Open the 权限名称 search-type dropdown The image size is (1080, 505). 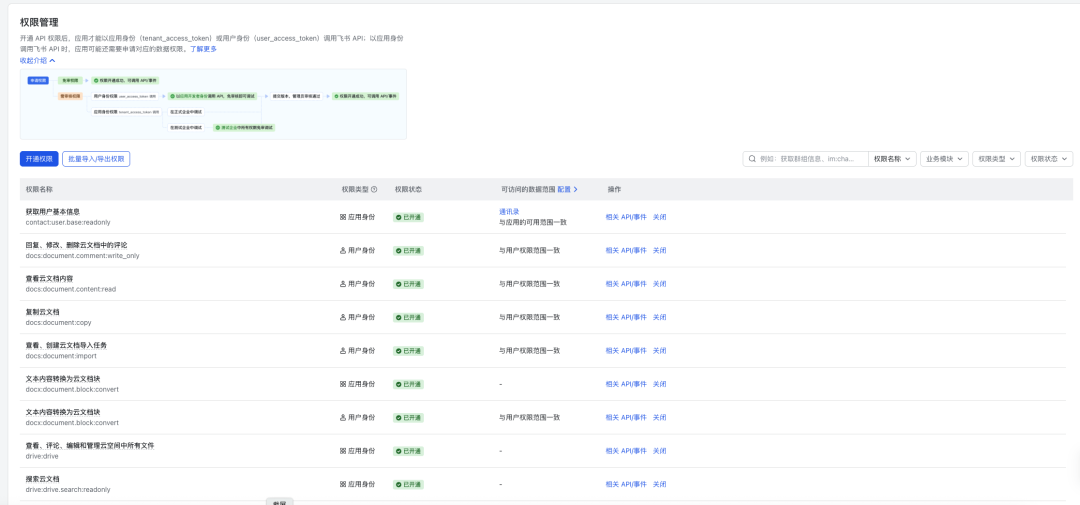click(892, 159)
